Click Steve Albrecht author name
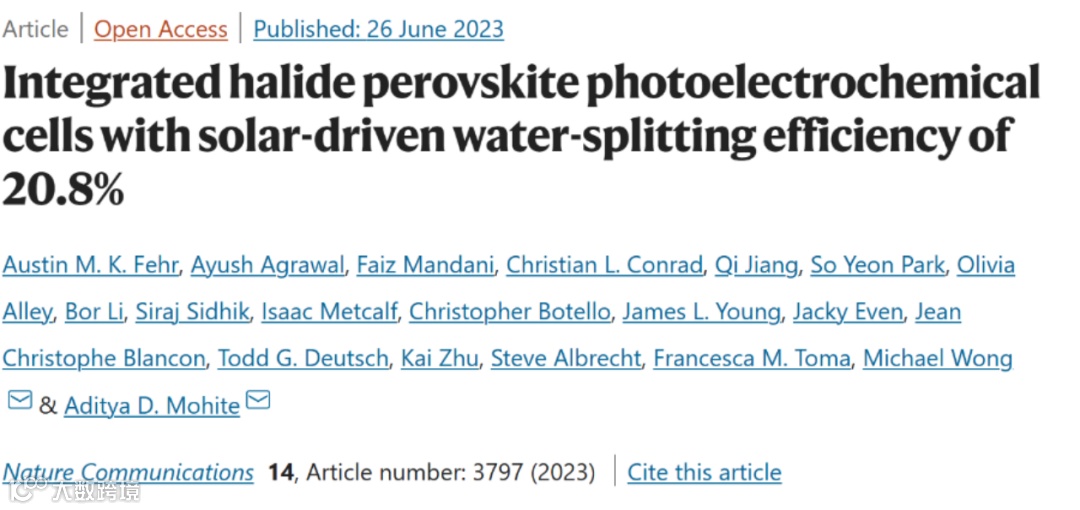The height and width of the screenshot is (510, 1080). point(565,358)
